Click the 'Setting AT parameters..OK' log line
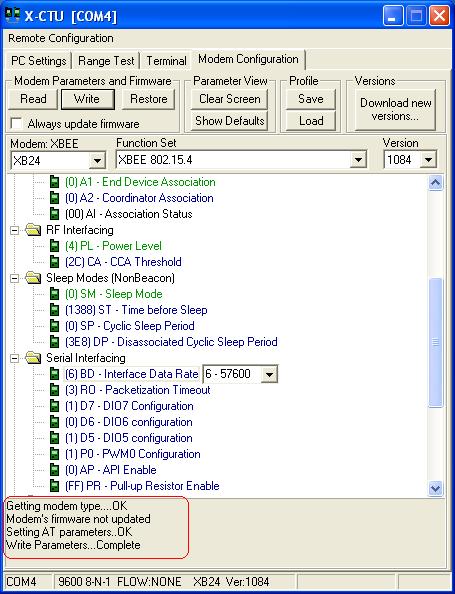The height and width of the screenshot is (594, 455). click(x=69, y=532)
